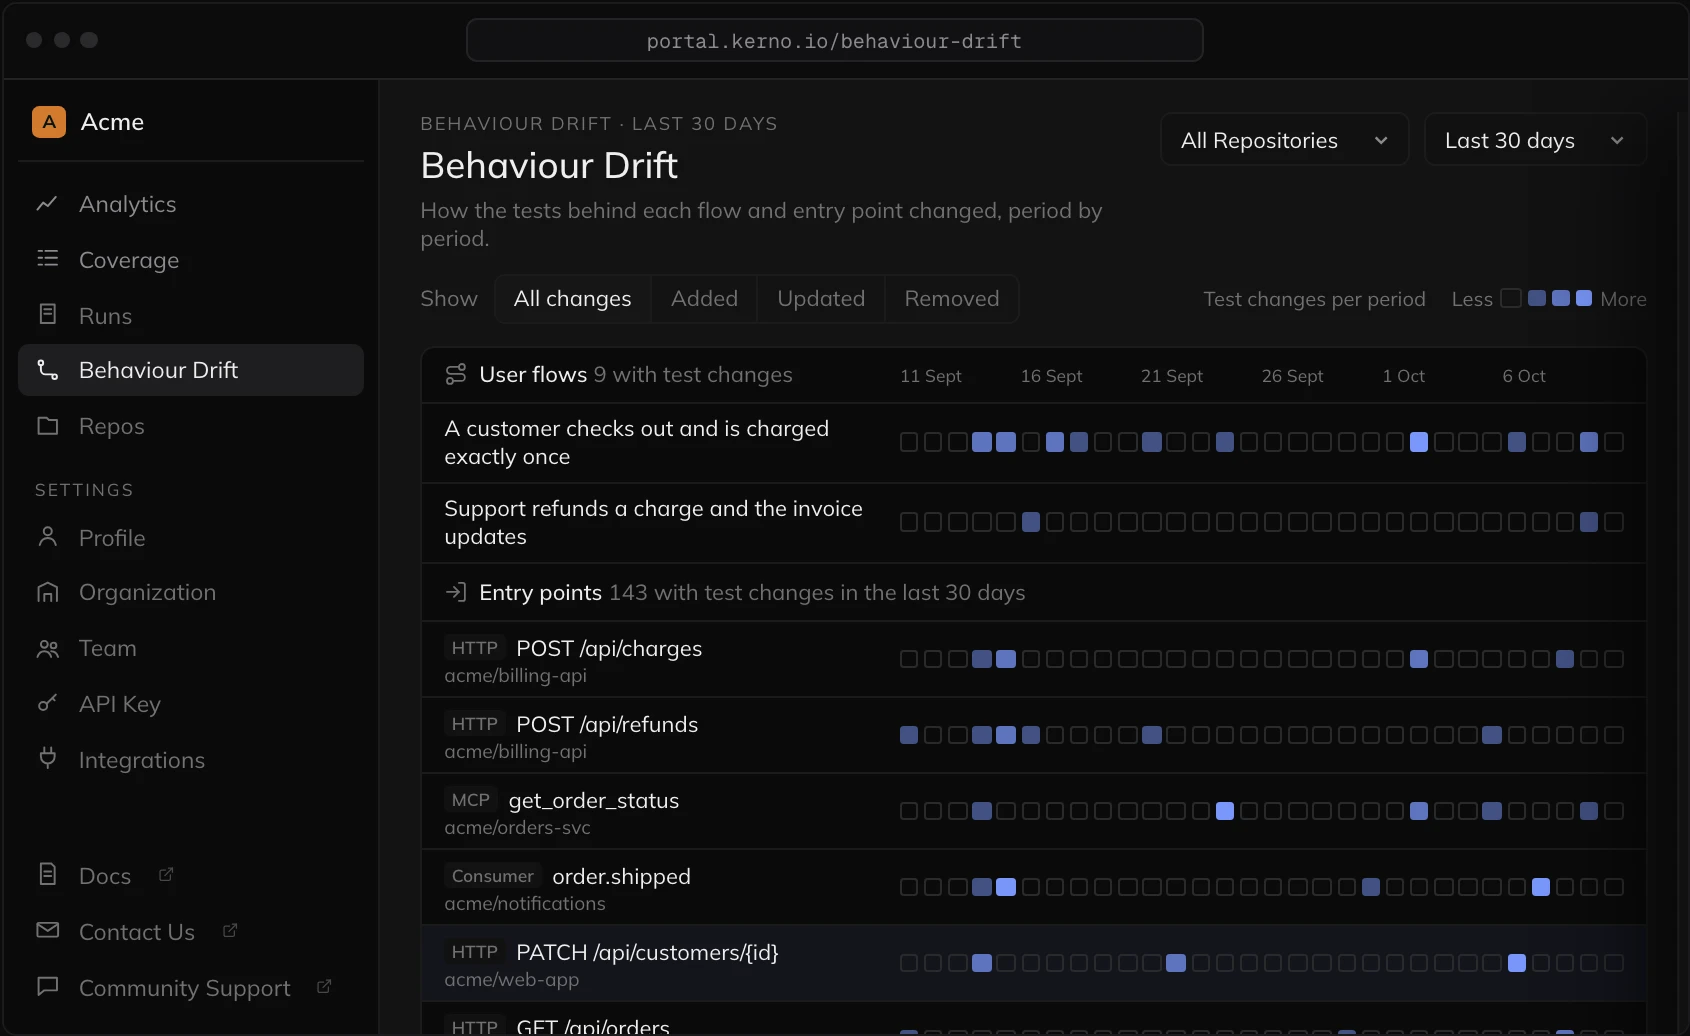Click the bright cell in customer checkout row
Screen dimensions: 1690x1036
click(1419, 442)
